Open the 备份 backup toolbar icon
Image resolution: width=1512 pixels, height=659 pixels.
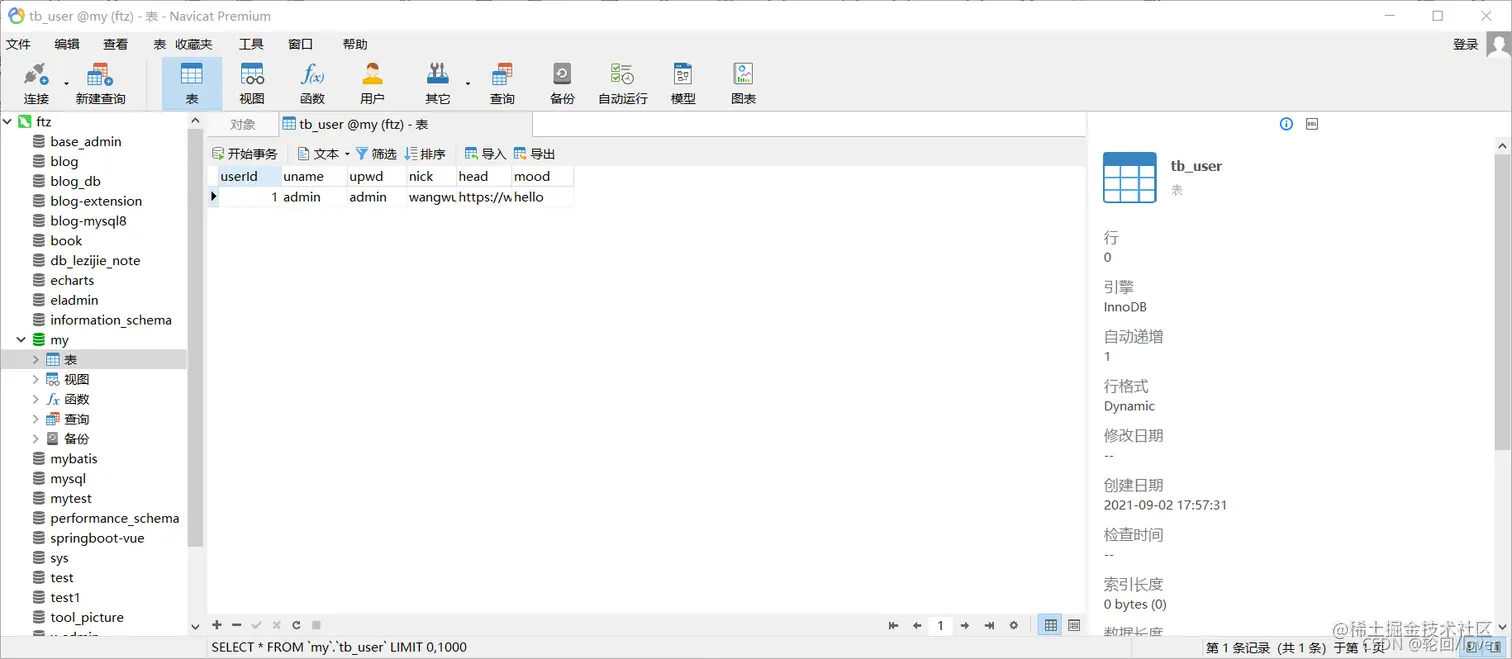(x=562, y=83)
